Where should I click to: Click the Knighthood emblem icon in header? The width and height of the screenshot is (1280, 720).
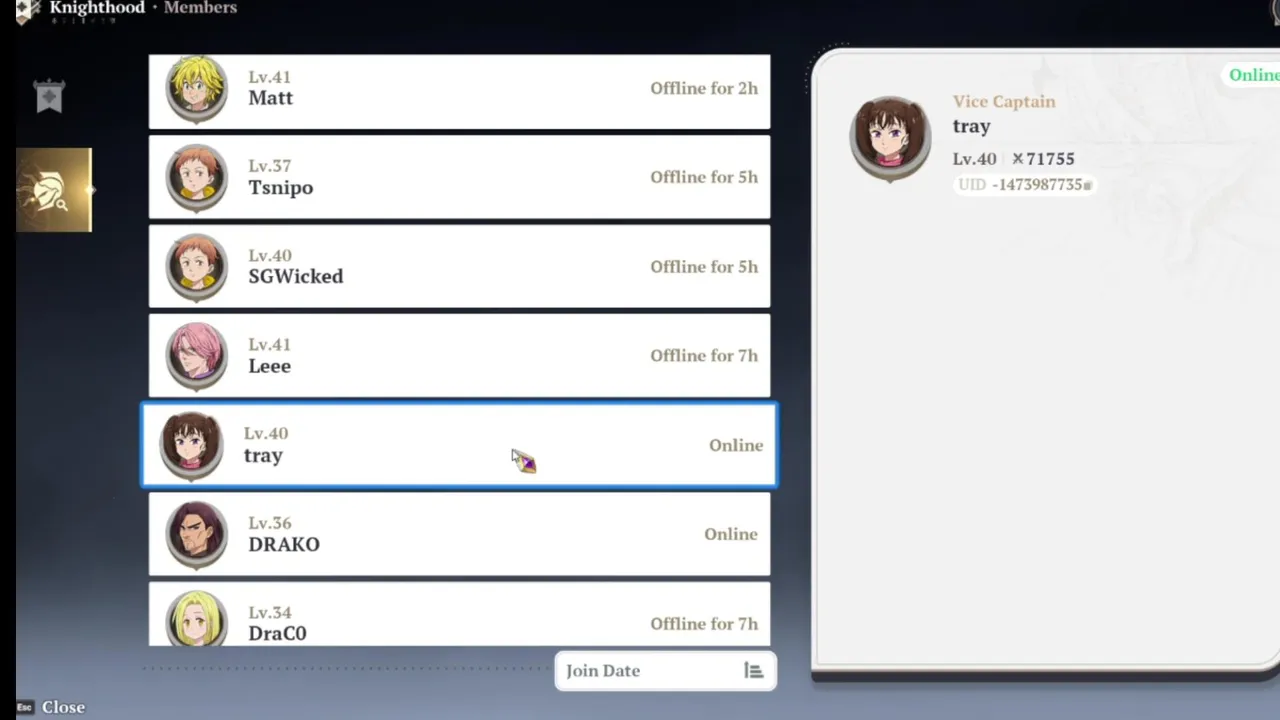click(27, 11)
